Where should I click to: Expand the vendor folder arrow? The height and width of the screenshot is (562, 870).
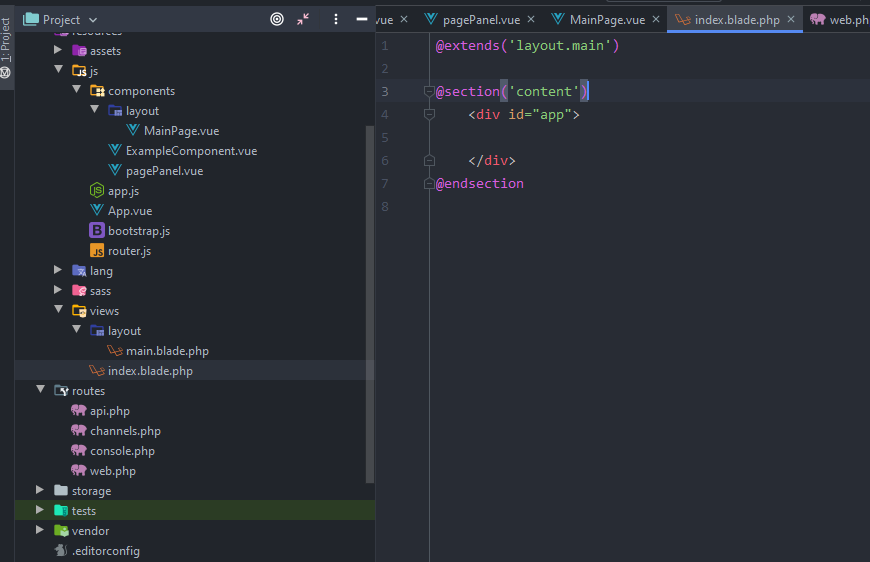(x=40, y=530)
